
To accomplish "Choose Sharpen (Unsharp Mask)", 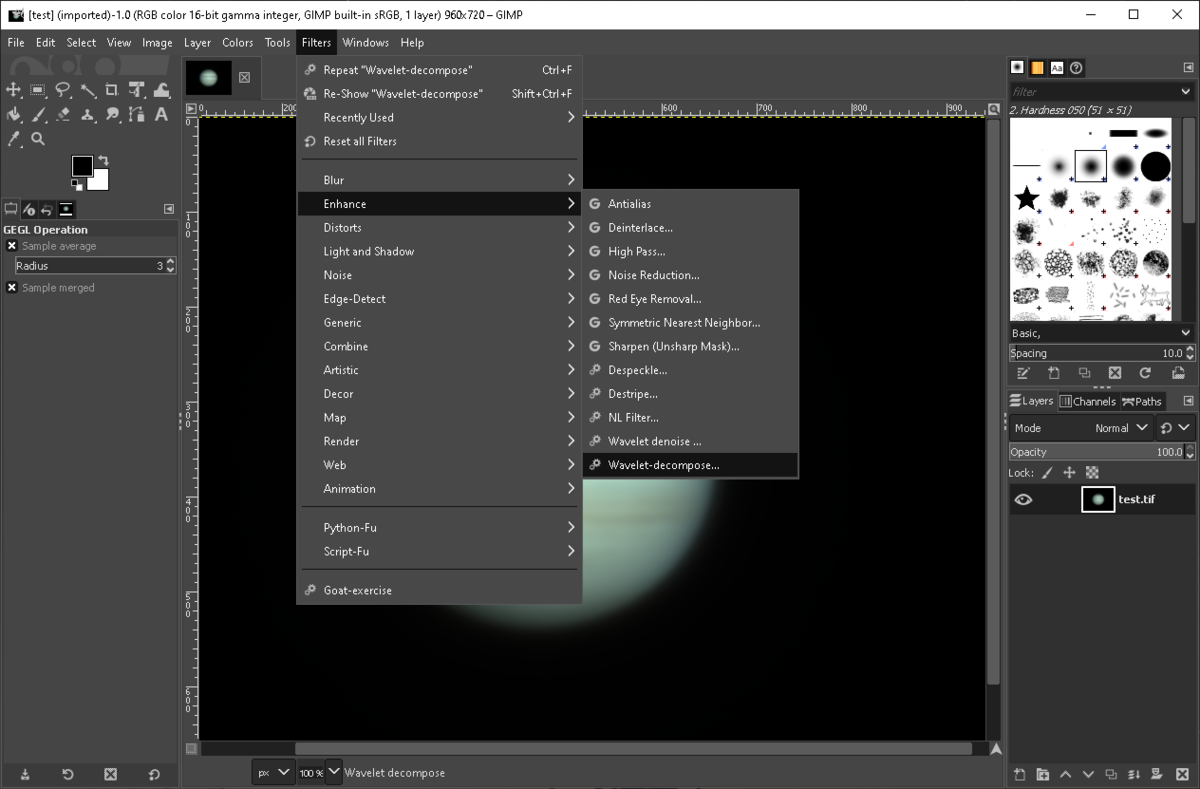I will point(690,346).
